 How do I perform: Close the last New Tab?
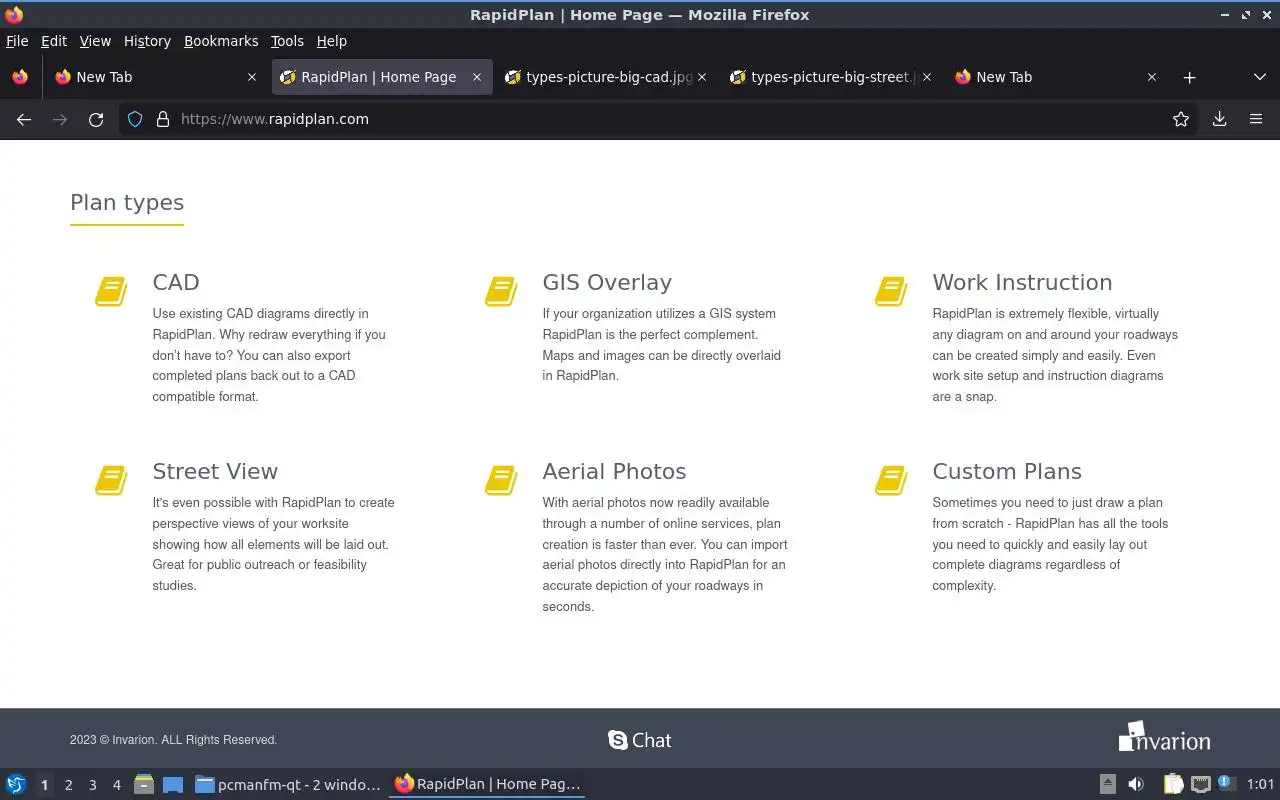[1152, 77]
